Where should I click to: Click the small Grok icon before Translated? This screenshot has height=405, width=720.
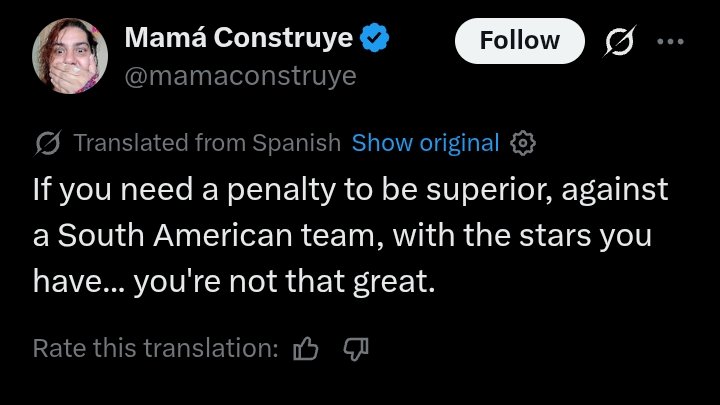coord(48,143)
